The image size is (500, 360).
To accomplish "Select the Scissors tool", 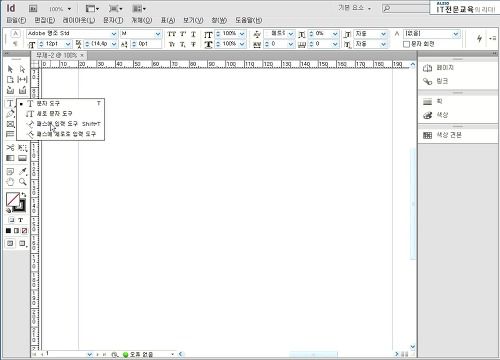I will (x=10, y=148).
